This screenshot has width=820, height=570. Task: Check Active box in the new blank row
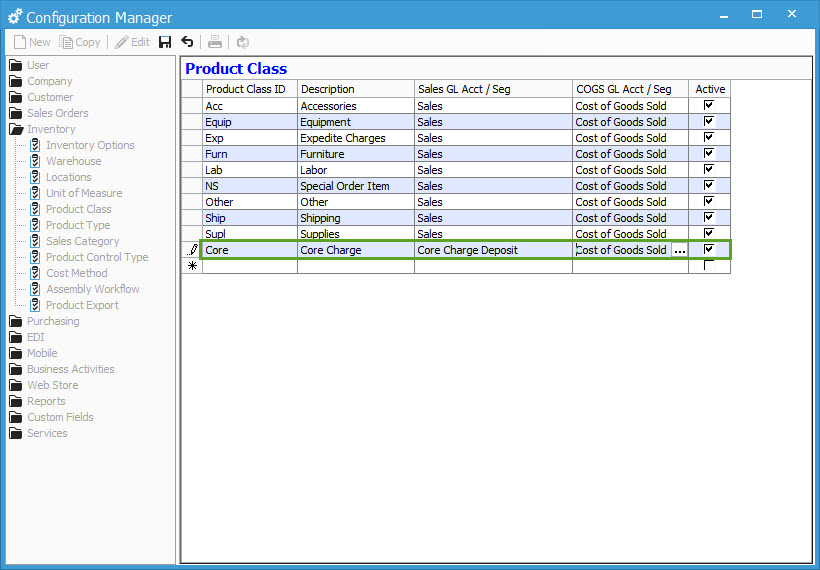[709, 266]
